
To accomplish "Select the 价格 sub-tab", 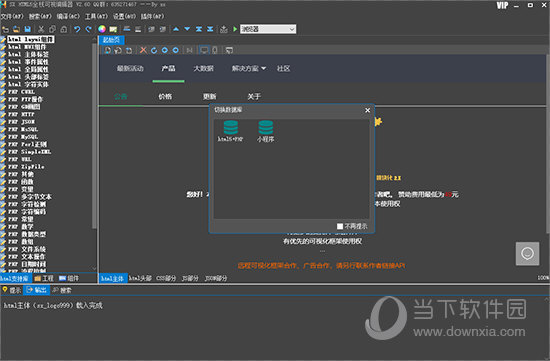I will click(165, 96).
